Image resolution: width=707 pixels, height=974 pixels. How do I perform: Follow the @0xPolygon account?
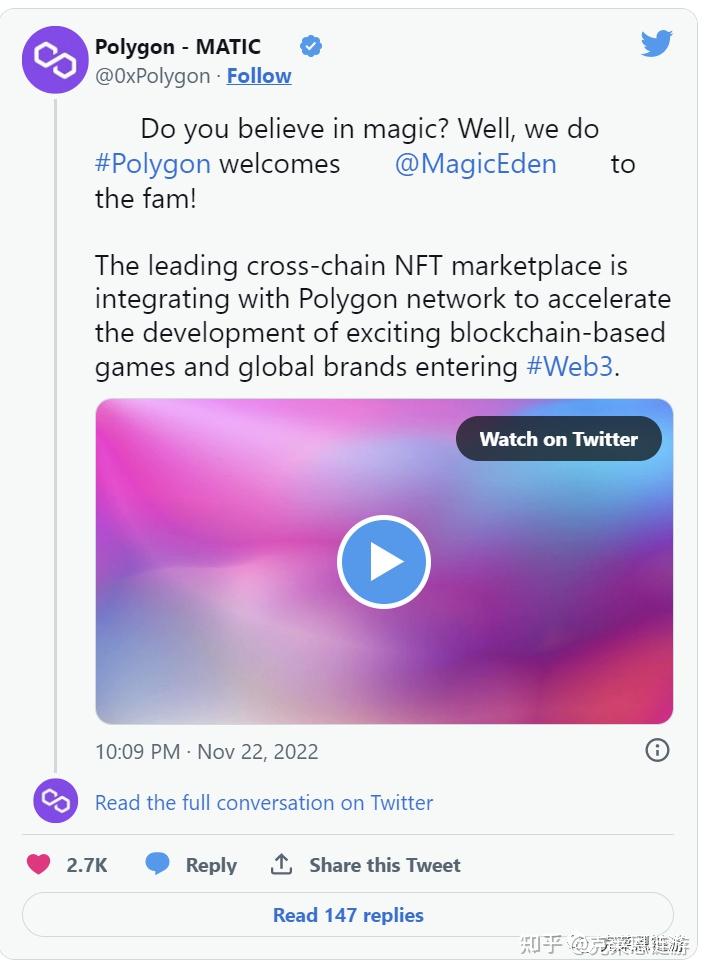coord(259,75)
